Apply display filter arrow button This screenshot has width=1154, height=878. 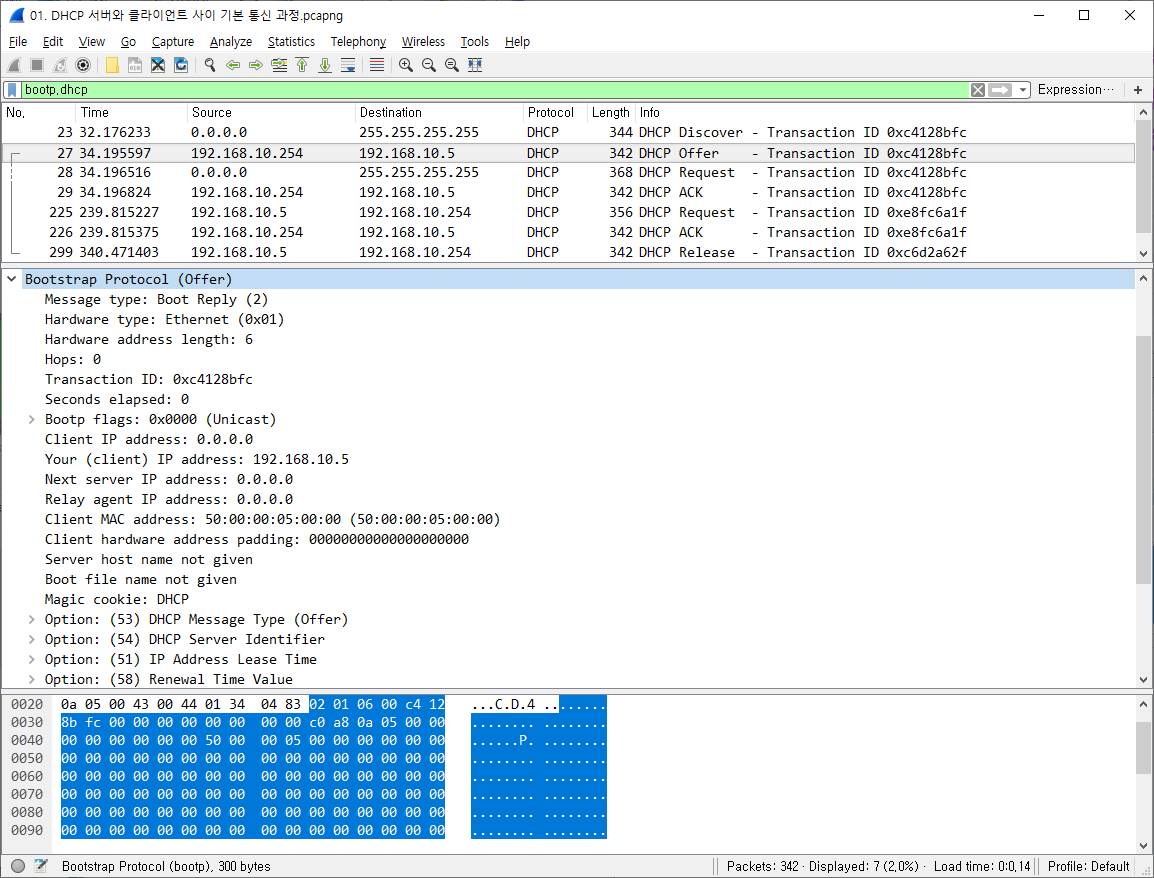pos(1000,90)
